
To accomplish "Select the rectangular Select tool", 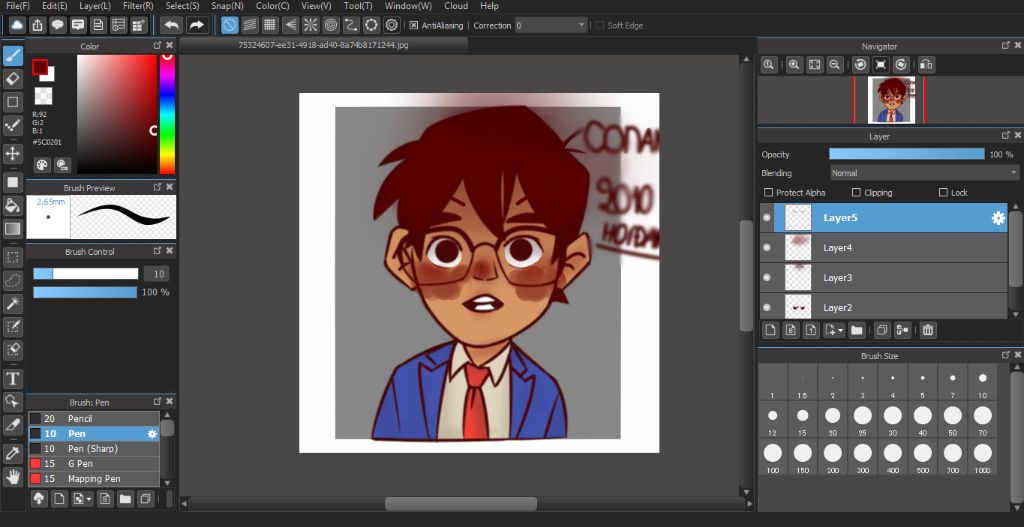I will (12, 257).
